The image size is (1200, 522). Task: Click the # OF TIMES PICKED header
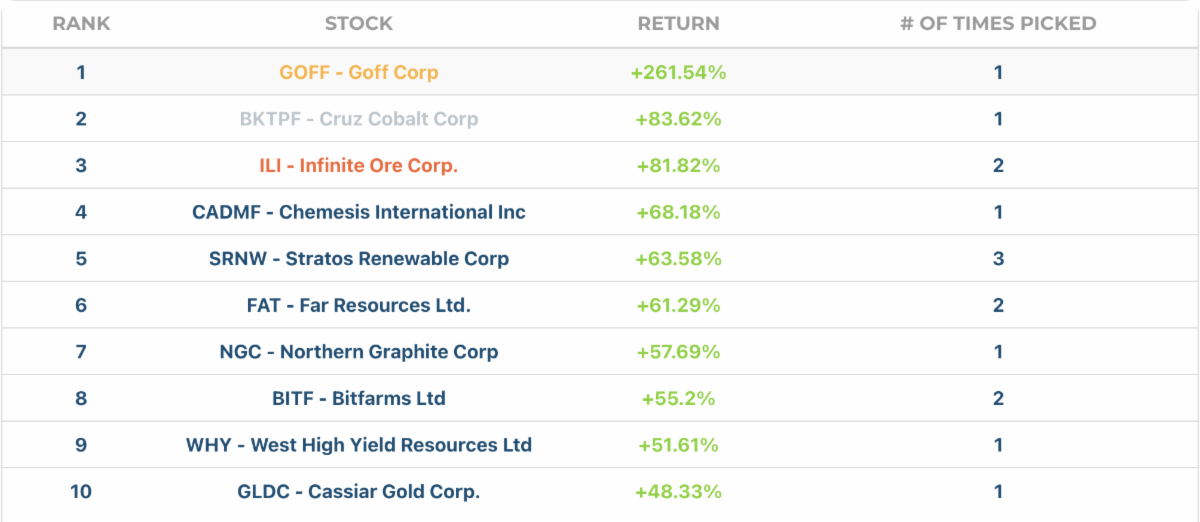[998, 24]
